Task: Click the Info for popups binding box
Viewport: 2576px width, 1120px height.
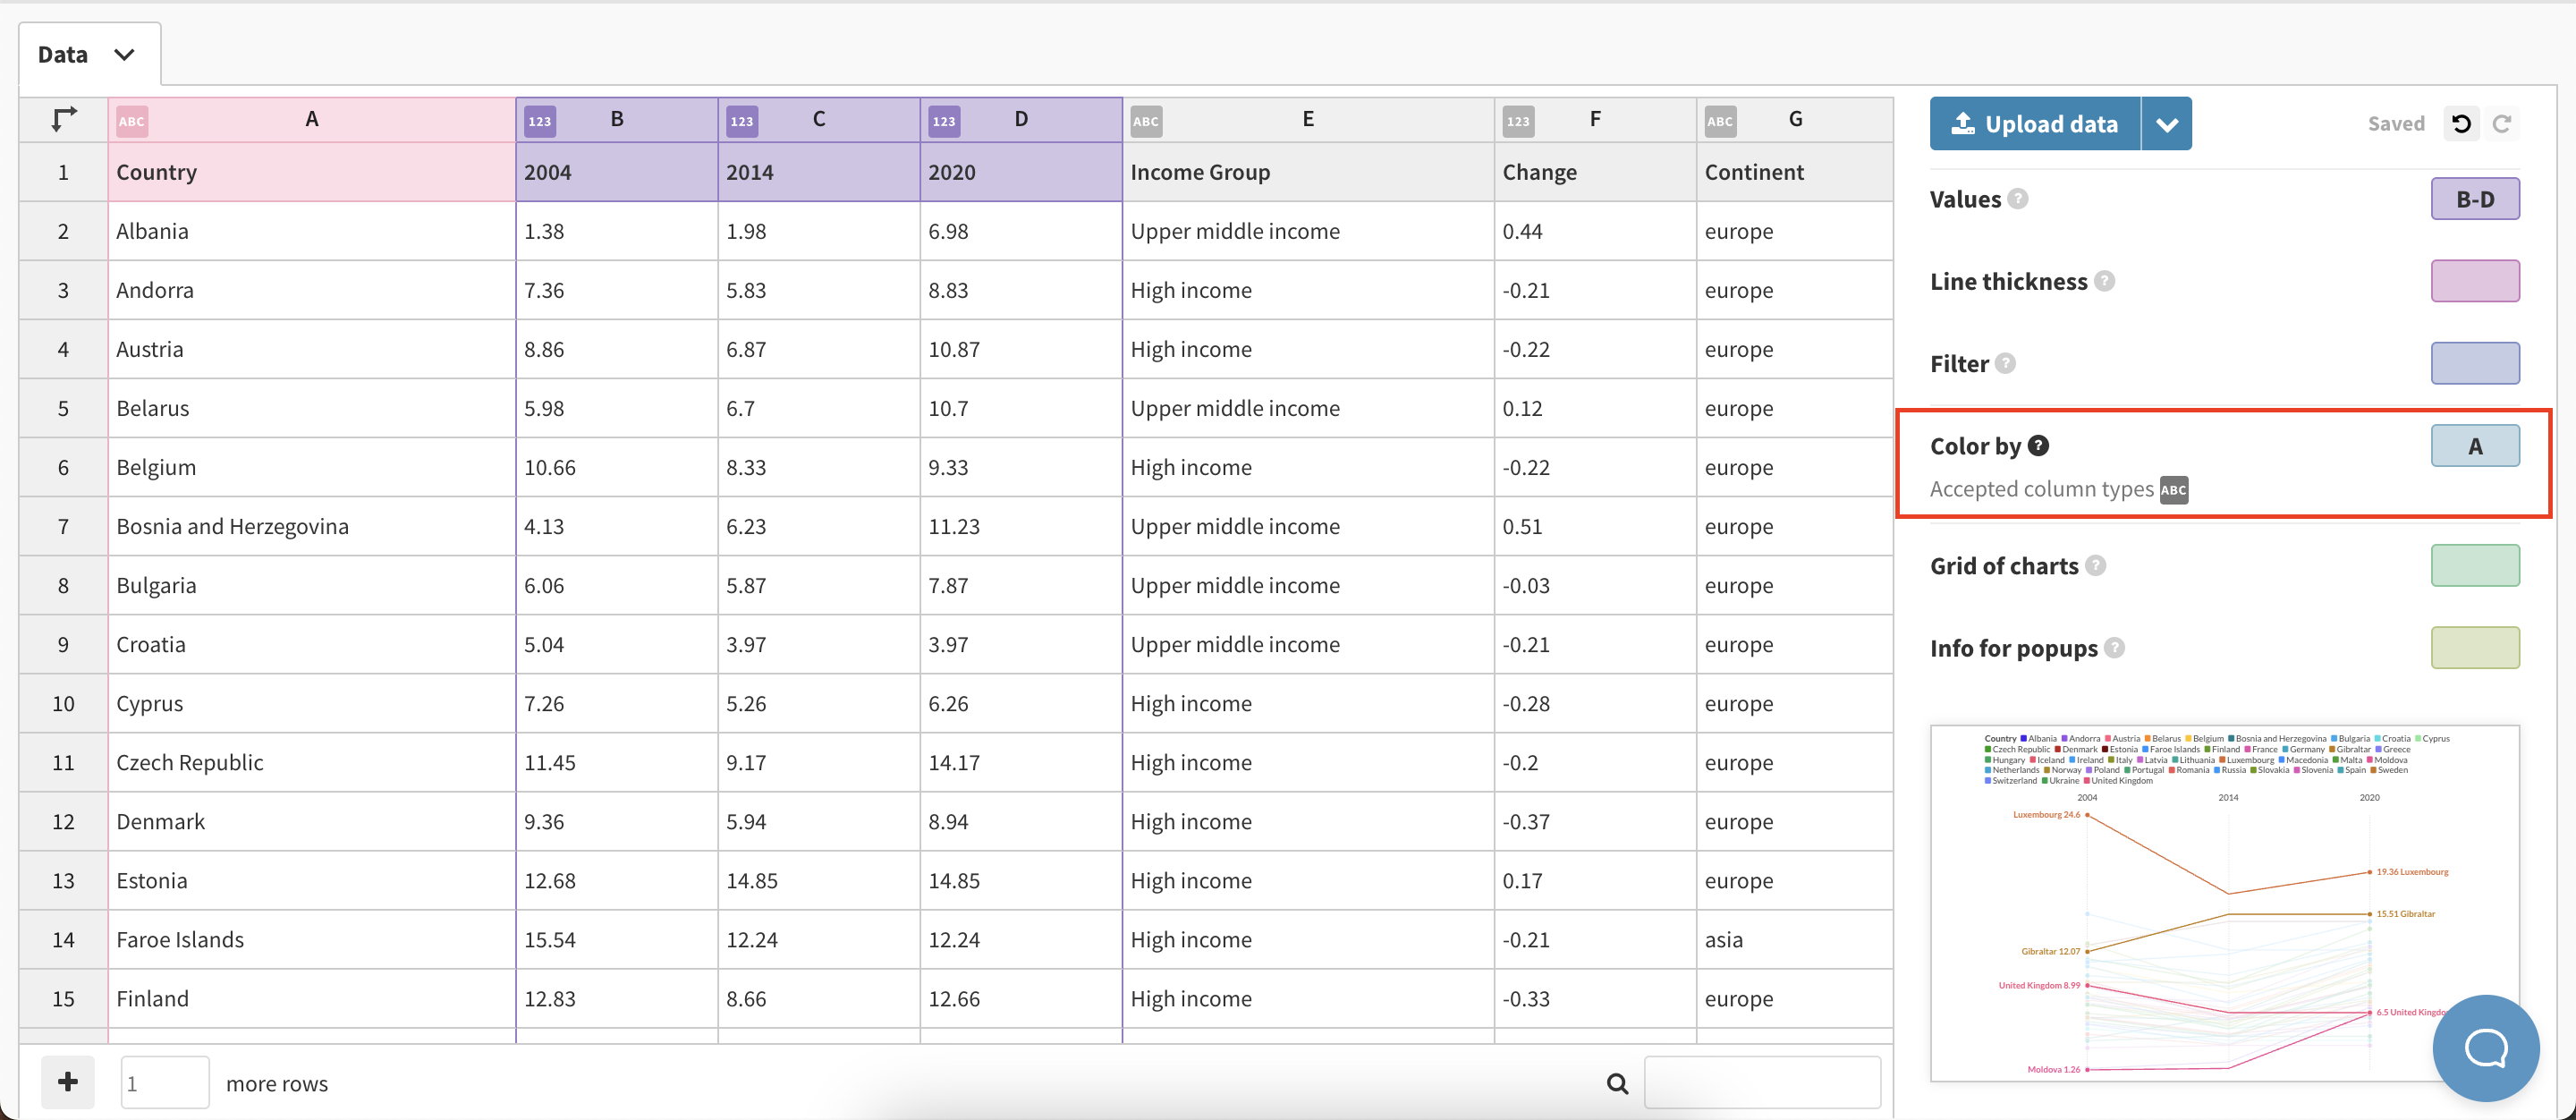Action: pos(2475,647)
